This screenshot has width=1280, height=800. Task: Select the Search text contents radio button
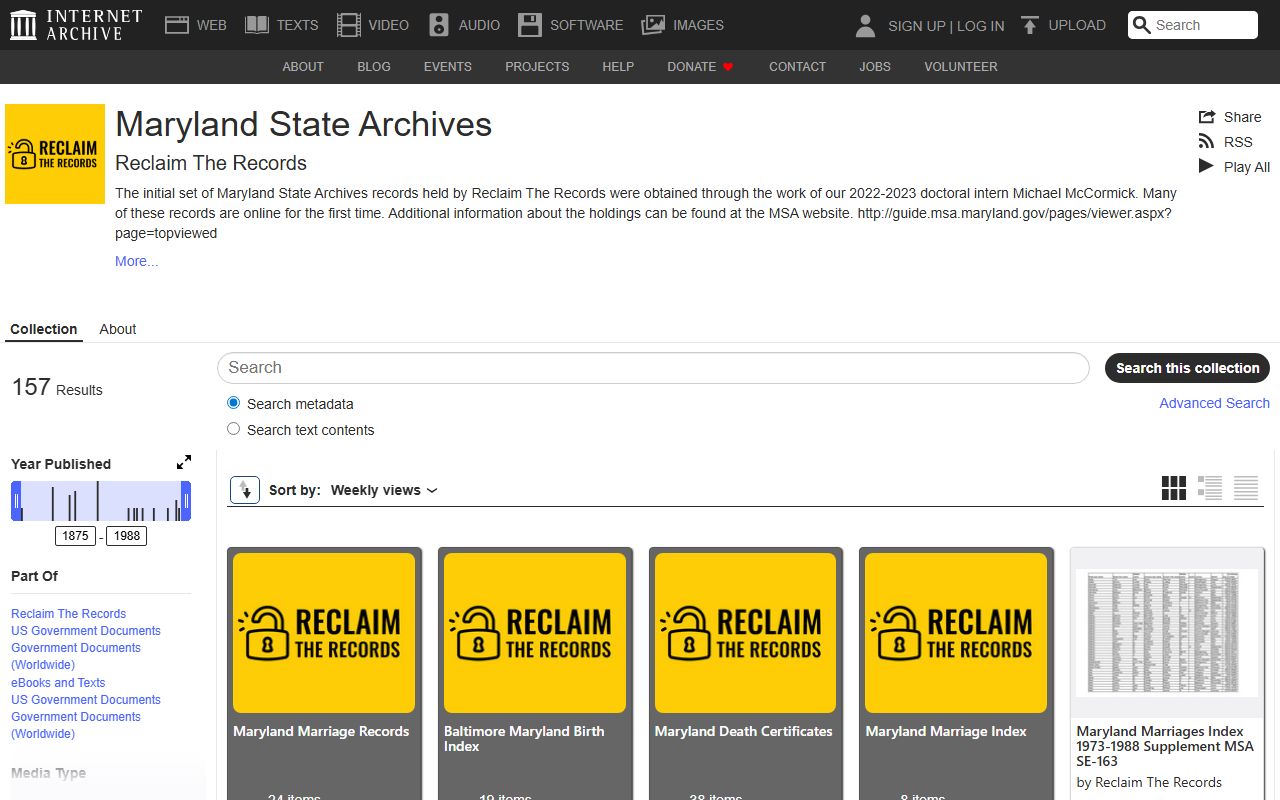[234, 429]
